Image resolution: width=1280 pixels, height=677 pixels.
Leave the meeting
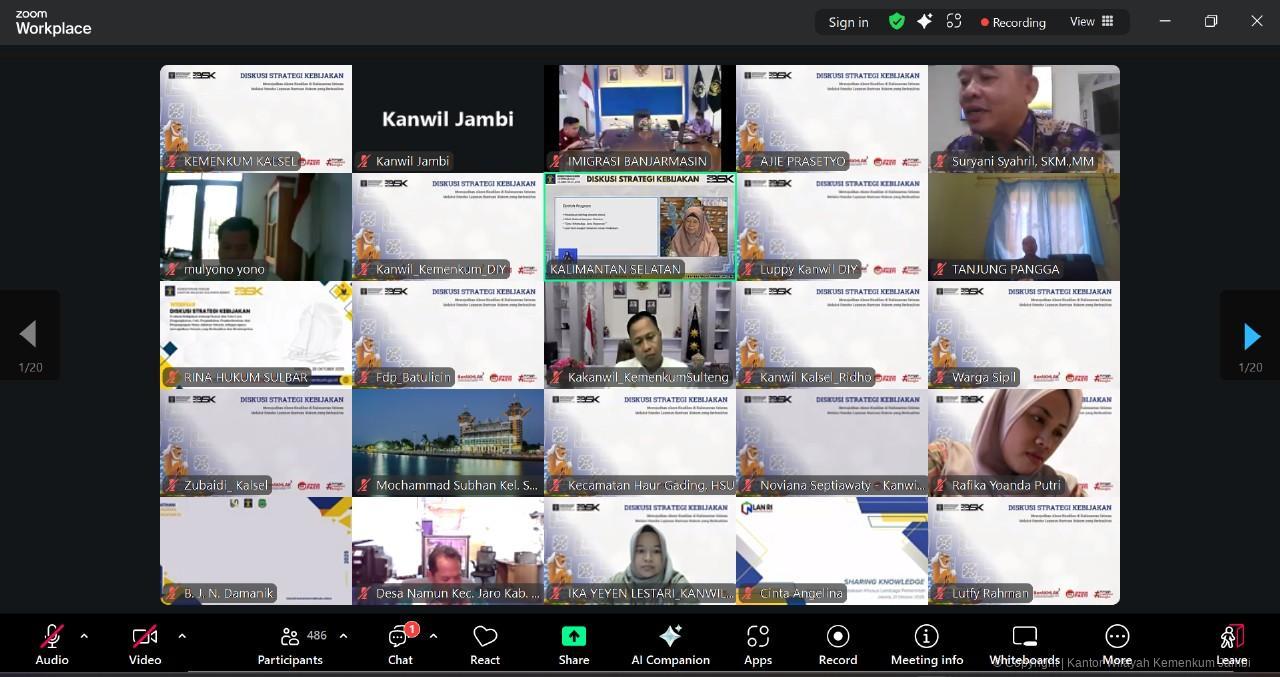point(1231,645)
